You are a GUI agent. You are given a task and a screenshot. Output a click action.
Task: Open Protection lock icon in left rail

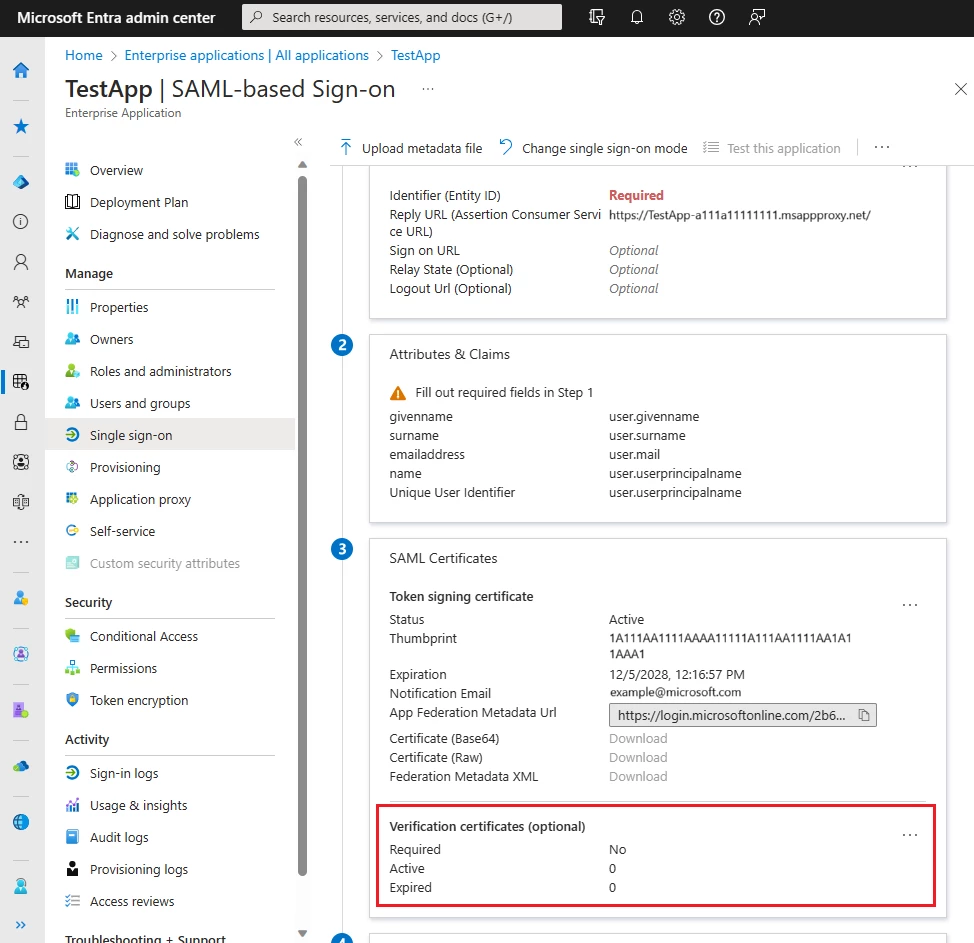pyautogui.click(x=21, y=422)
